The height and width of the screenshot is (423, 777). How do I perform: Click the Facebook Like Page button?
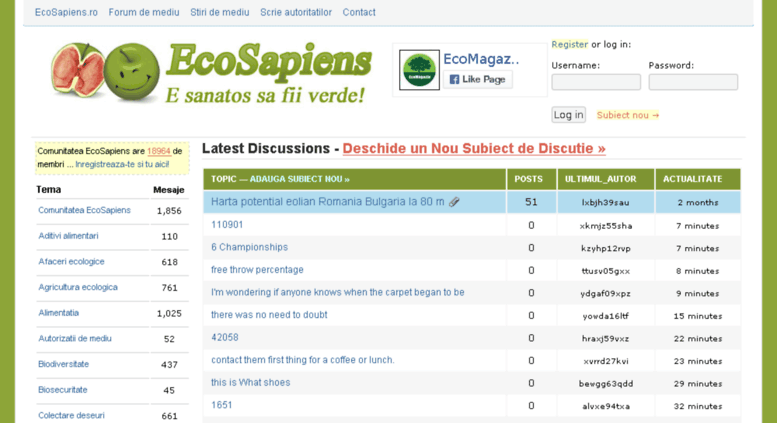[478, 79]
